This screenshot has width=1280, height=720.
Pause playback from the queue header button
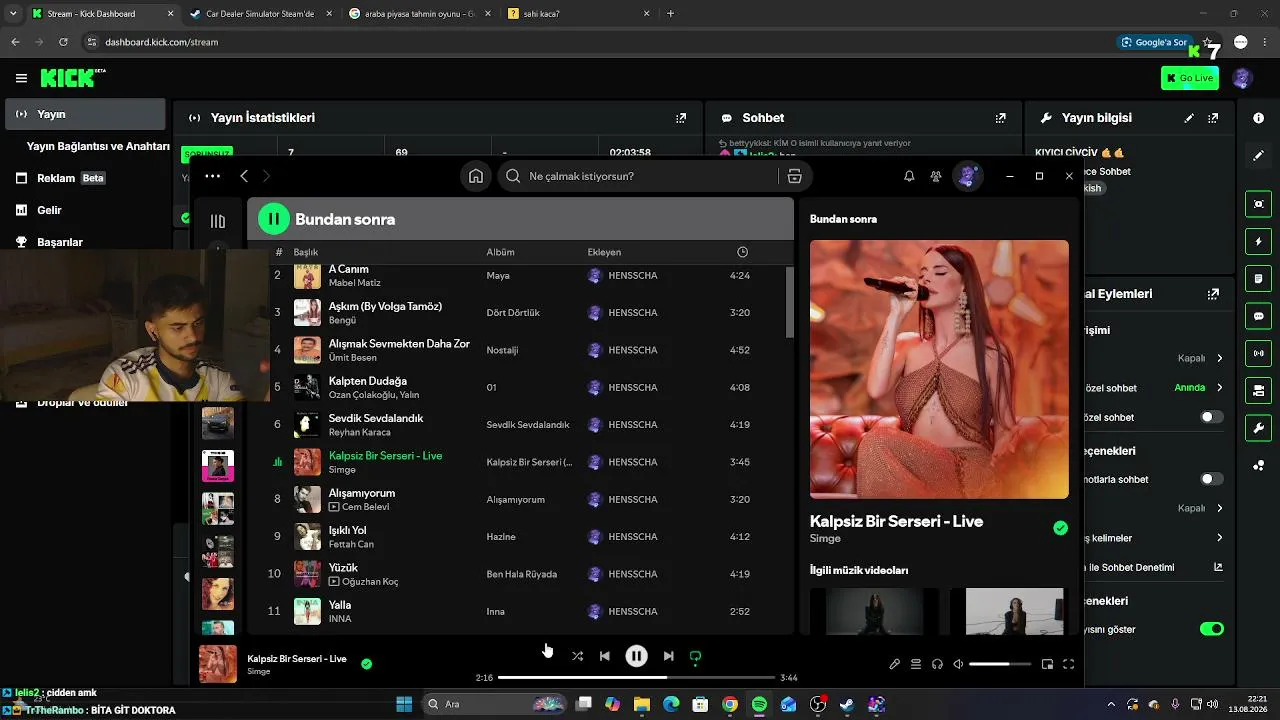click(273, 219)
